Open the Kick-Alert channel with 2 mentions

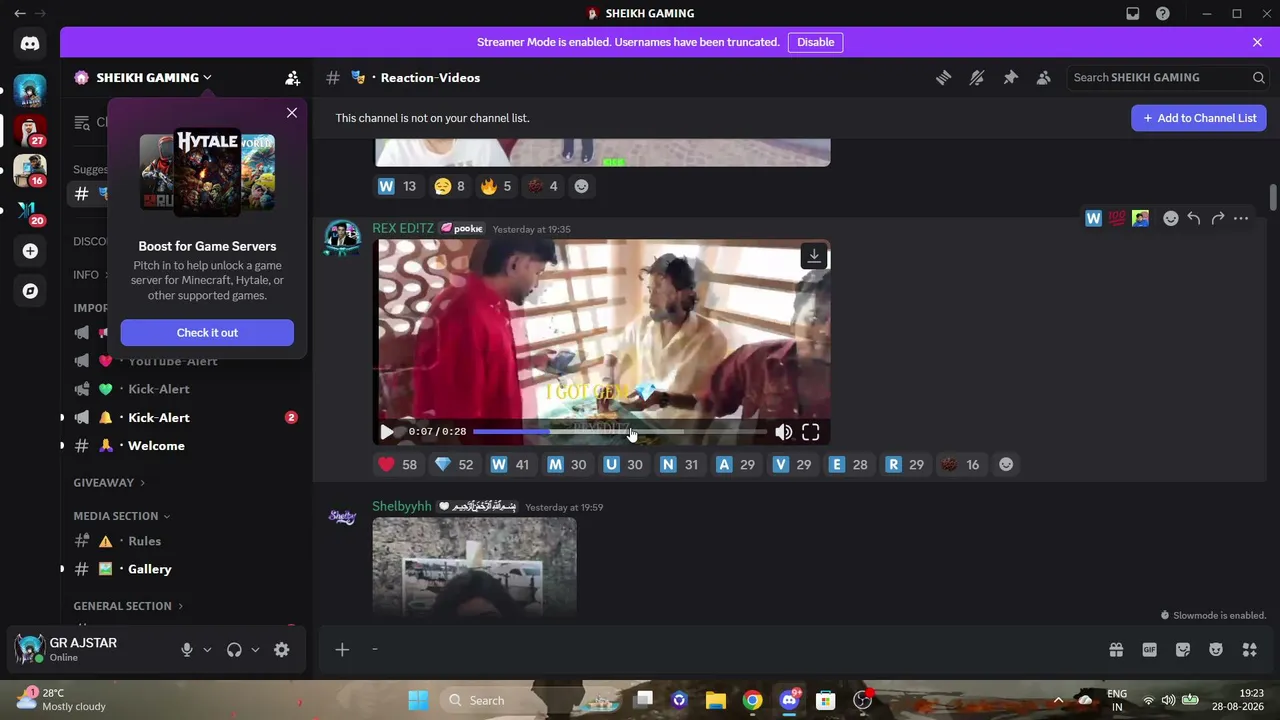tap(185, 417)
